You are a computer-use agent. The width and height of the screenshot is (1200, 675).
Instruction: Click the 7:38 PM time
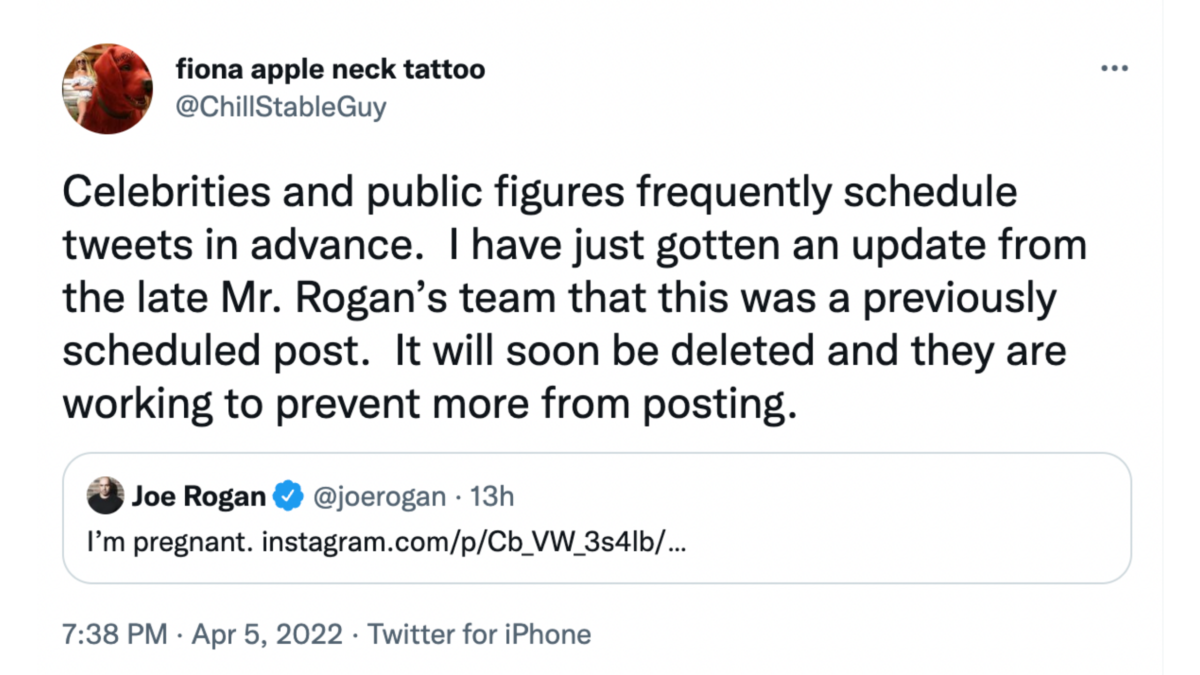click(x=115, y=634)
